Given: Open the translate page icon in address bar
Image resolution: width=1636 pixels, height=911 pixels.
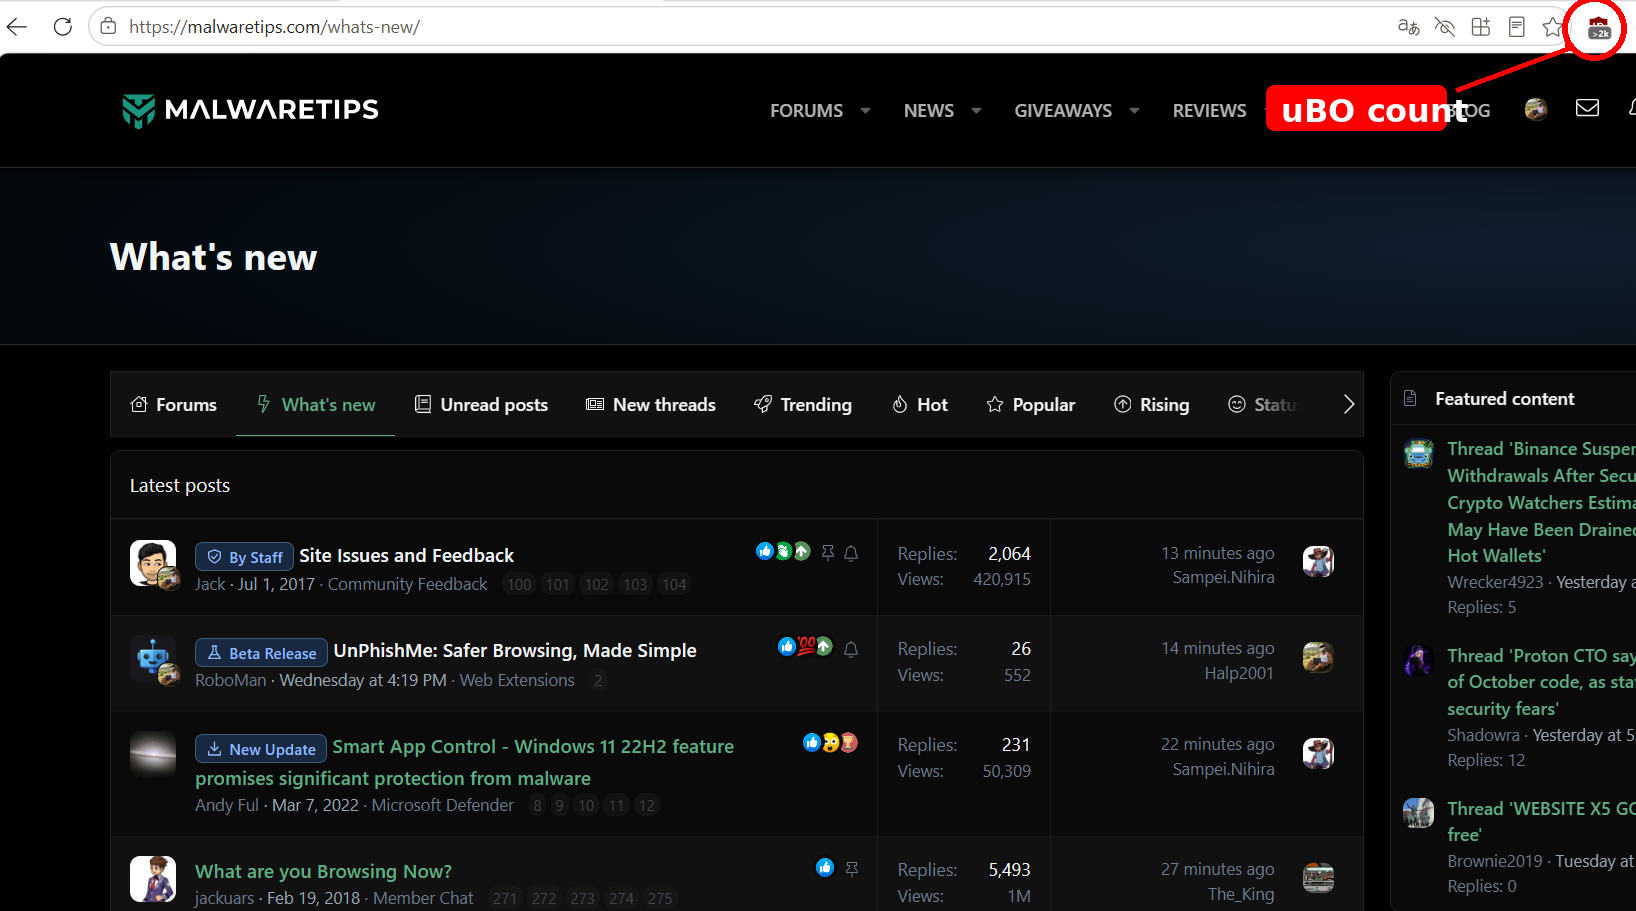Looking at the screenshot, I should tap(1408, 27).
